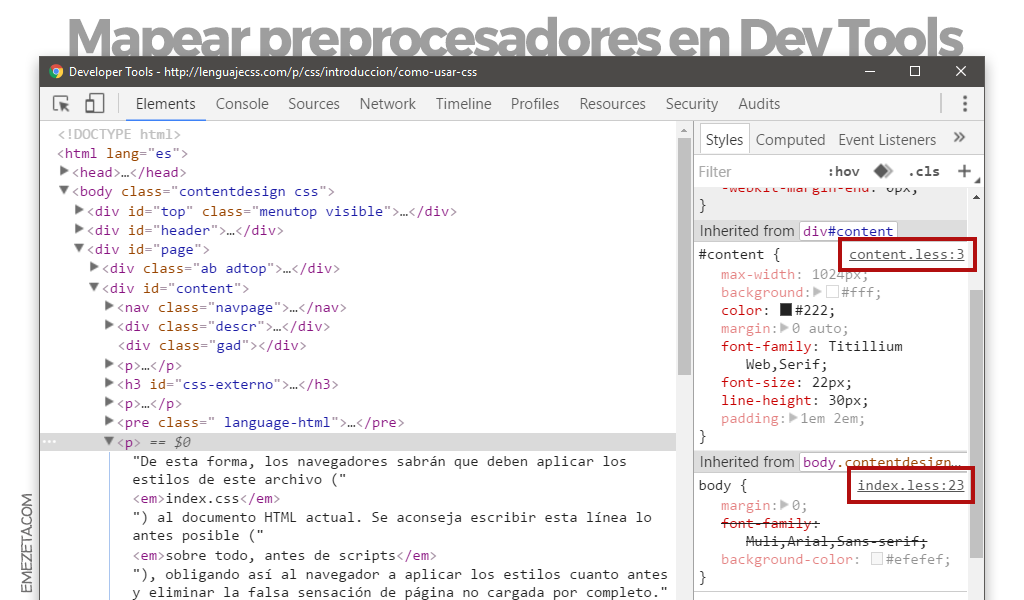Image resolution: width=1024 pixels, height=600 pixels.
Task: Collapse the div id page node
Action: click(79, 248)
